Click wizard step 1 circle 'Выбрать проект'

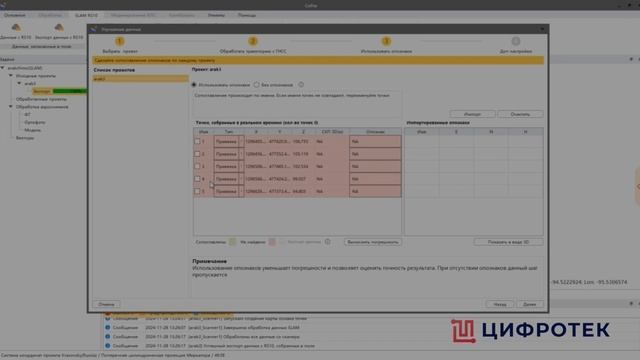(120, 41)
